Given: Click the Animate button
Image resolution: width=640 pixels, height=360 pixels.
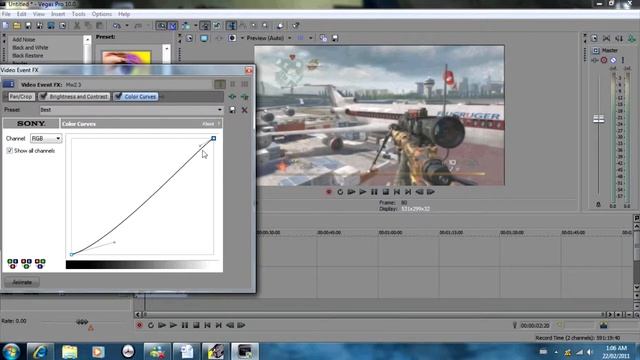Looking at the screenshot, I should (x=22, y=282).
